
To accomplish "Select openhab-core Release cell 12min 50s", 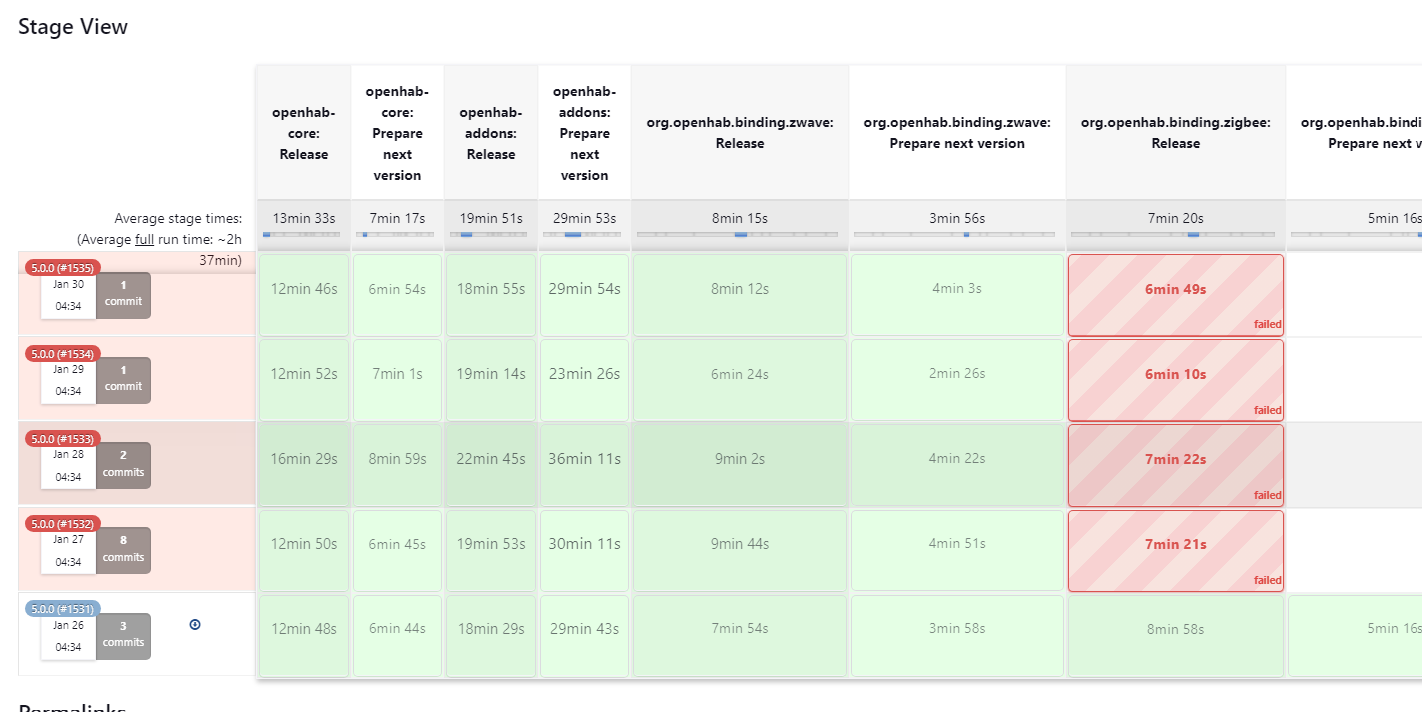I will 304,550.
